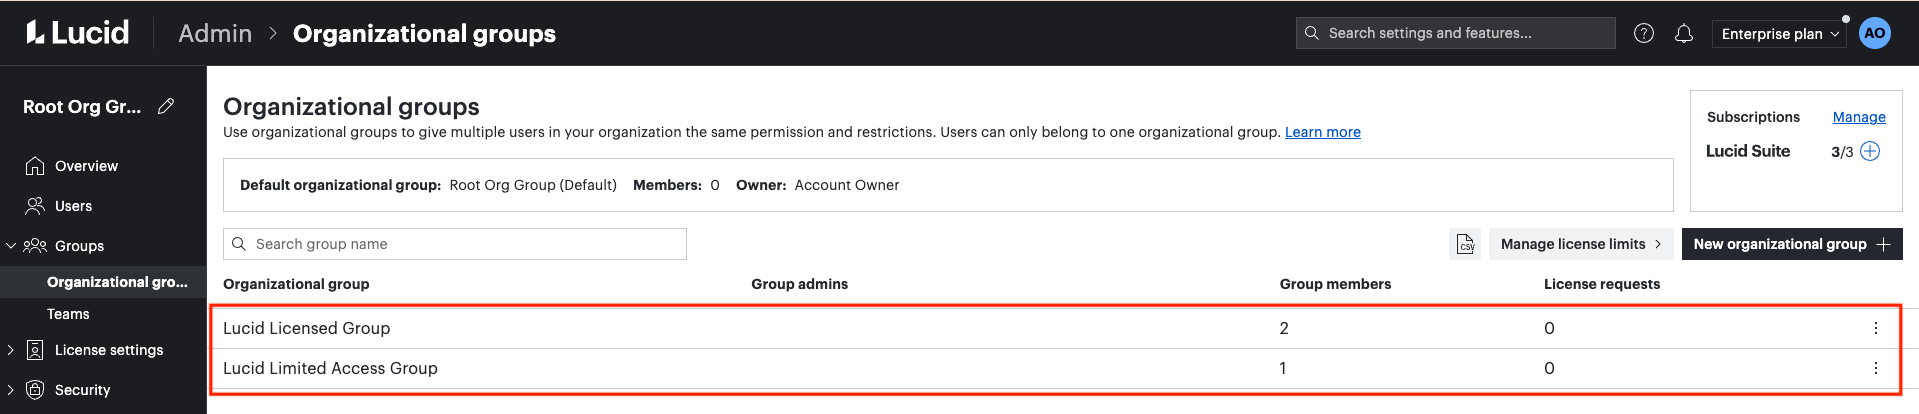
Task: Open options menu for Lucid Limited Access Group
Action: click(1875, 368)
